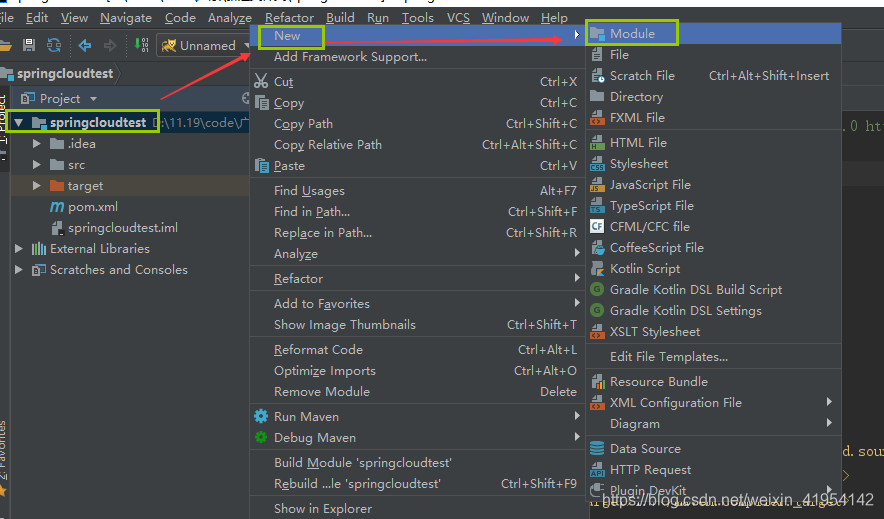The height and width of the screenshot is (519, 884).
Task: Open the Tools menu
Action: click(418, 18)
